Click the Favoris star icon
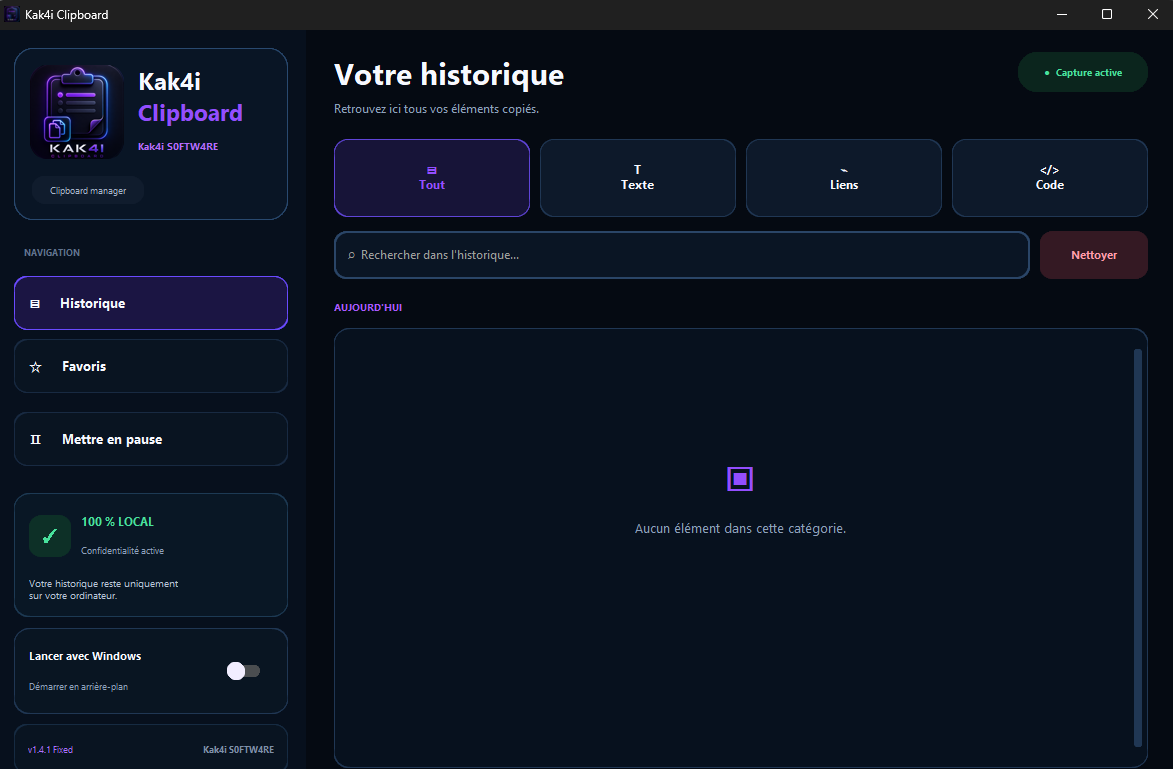The width and height of the screenshot is (1173, 769). (x=35, y=367)
